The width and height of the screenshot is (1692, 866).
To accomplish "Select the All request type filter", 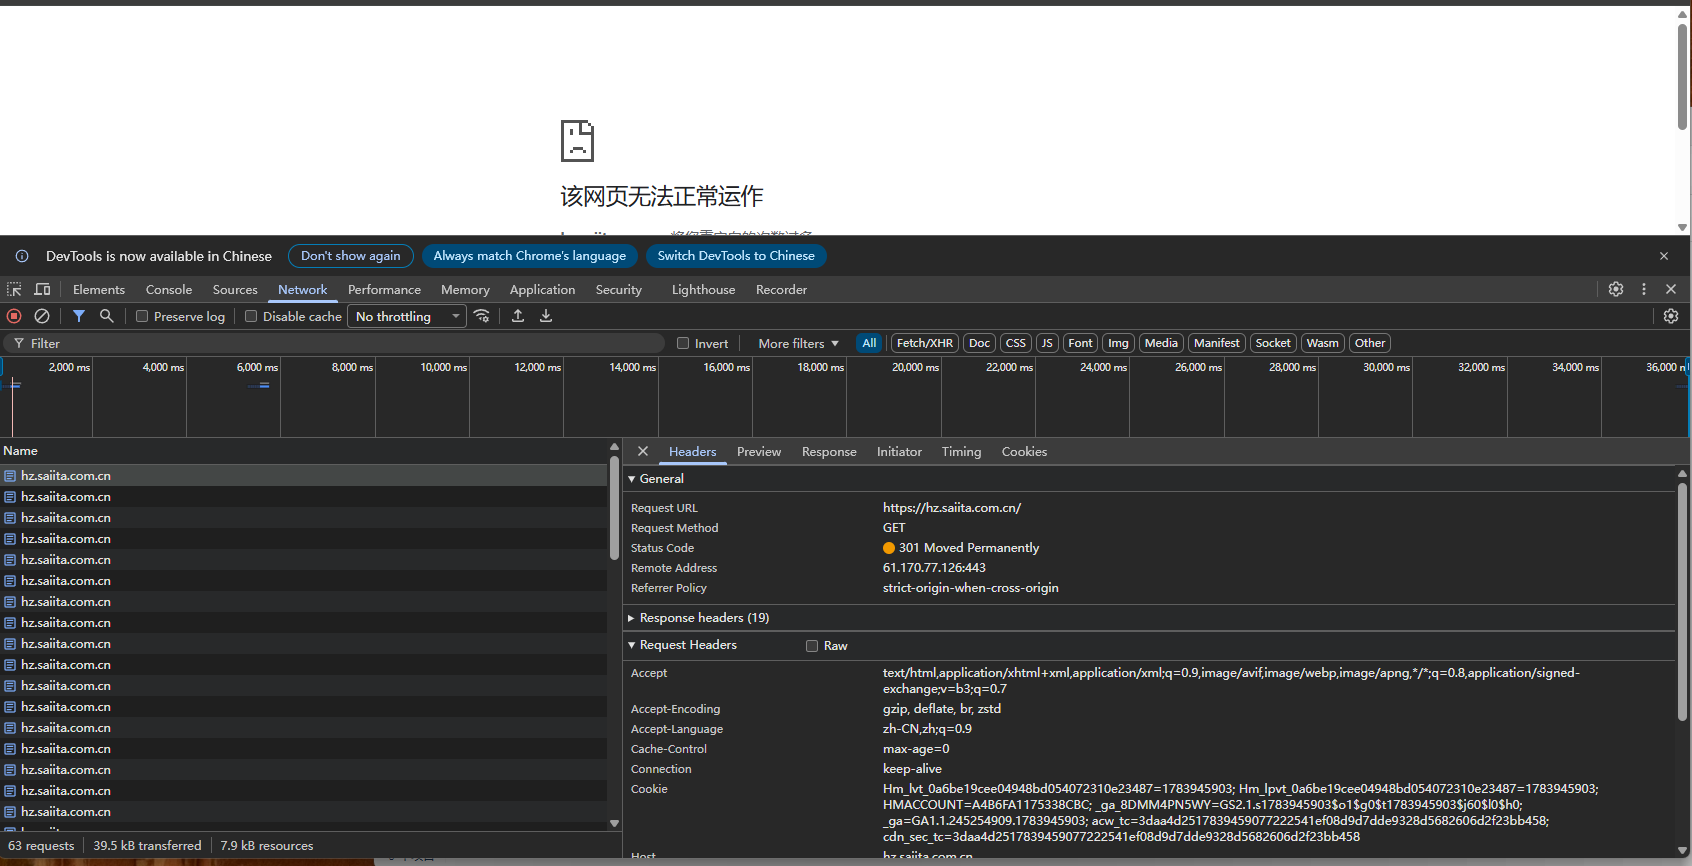I will 869,343.
